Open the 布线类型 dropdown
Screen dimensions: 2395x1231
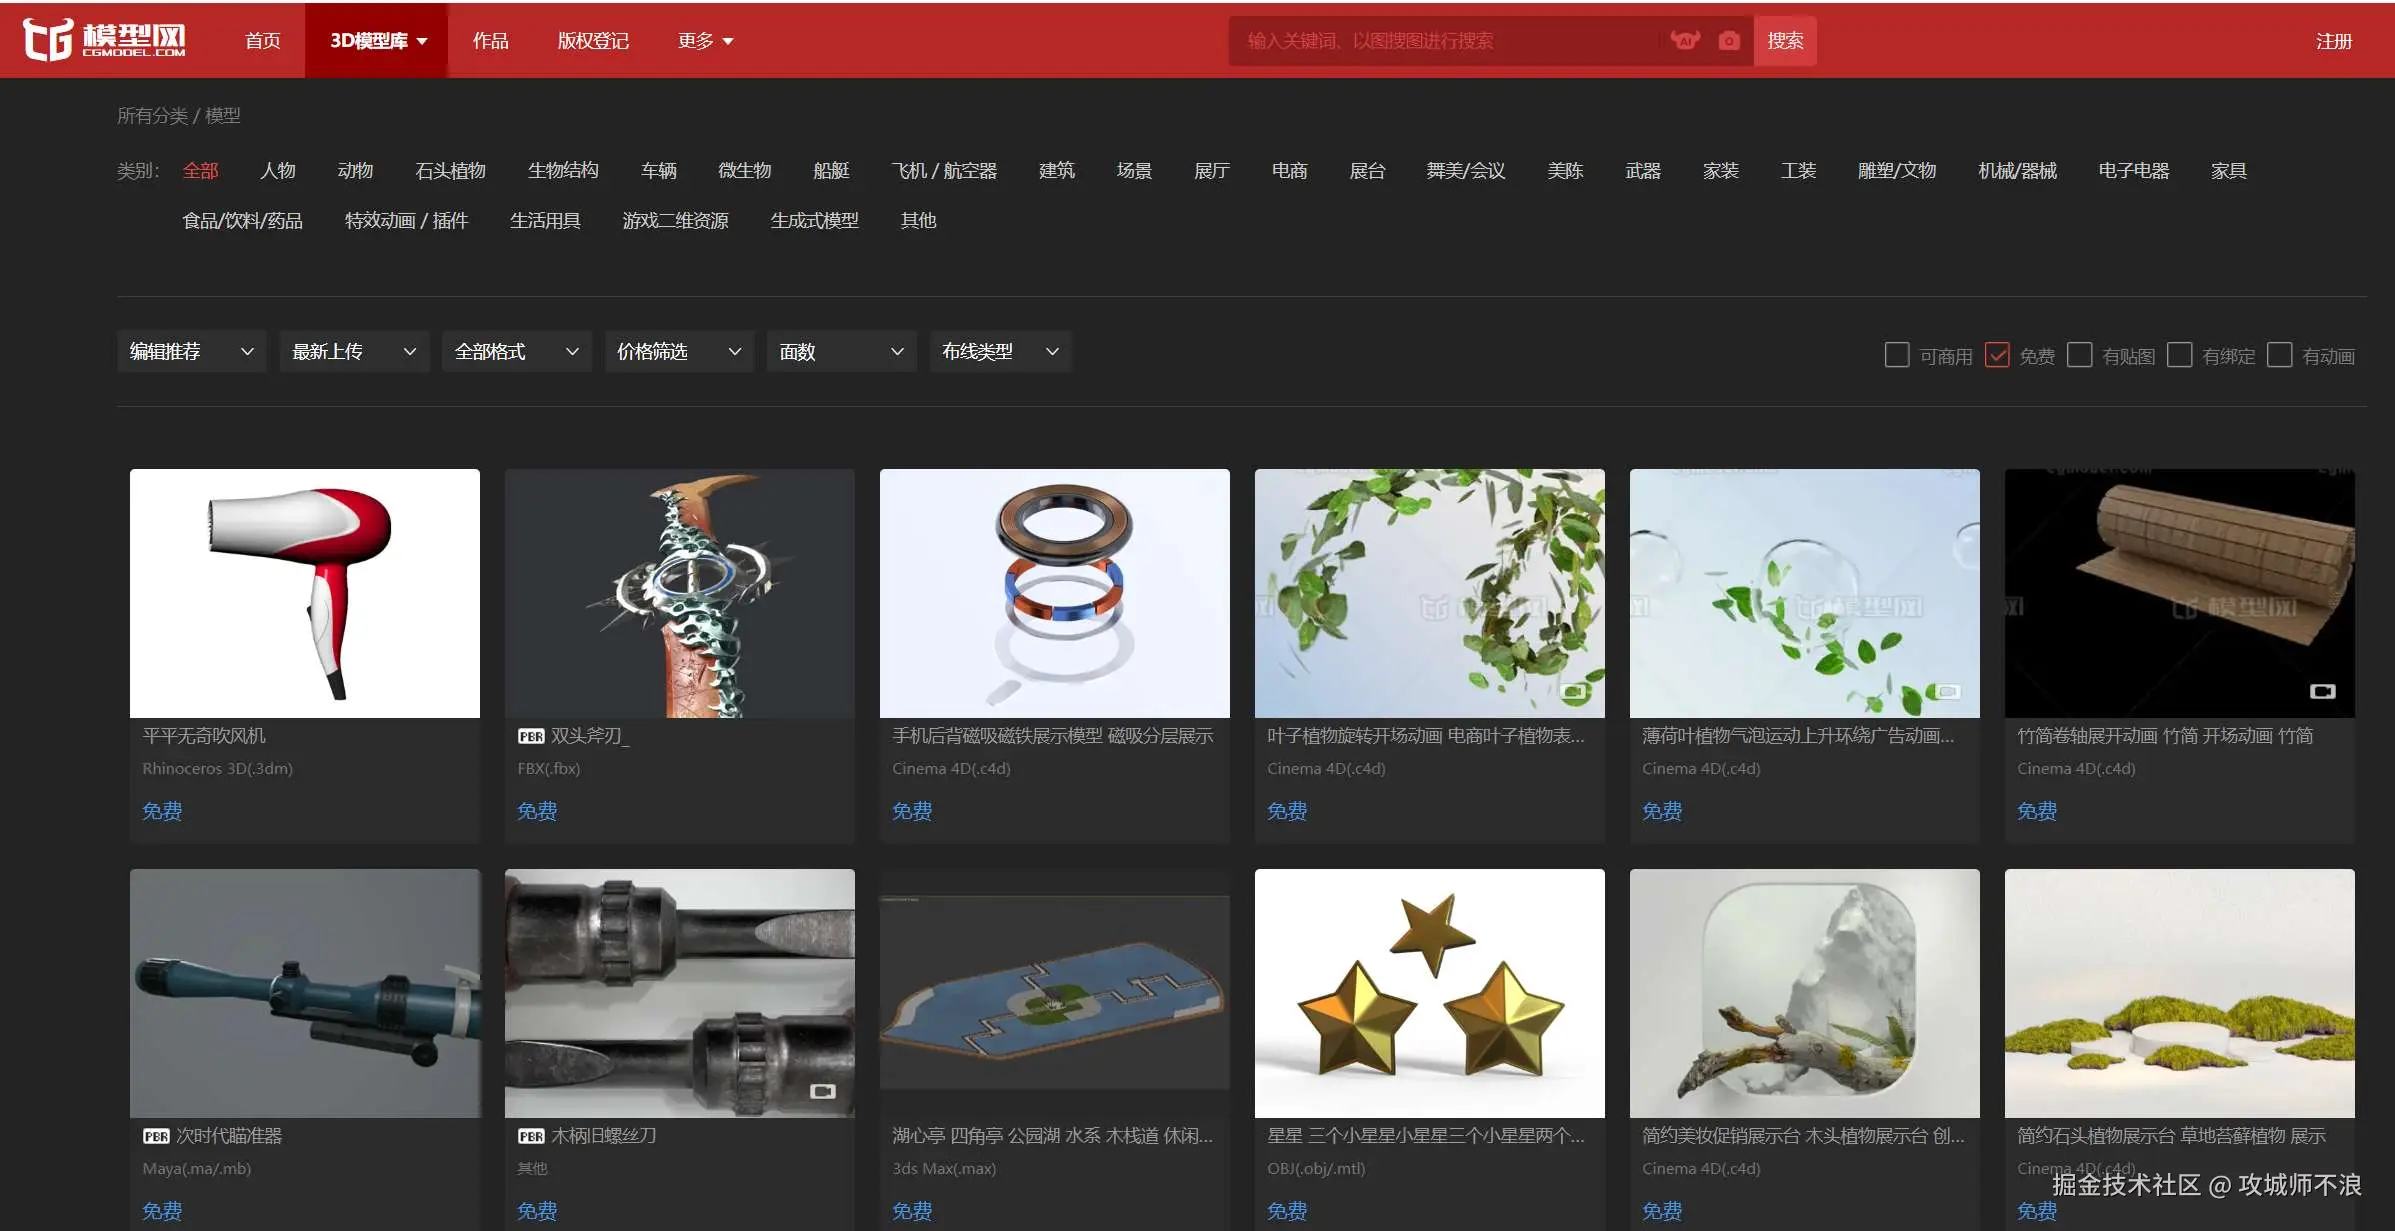click(1000, 352)
